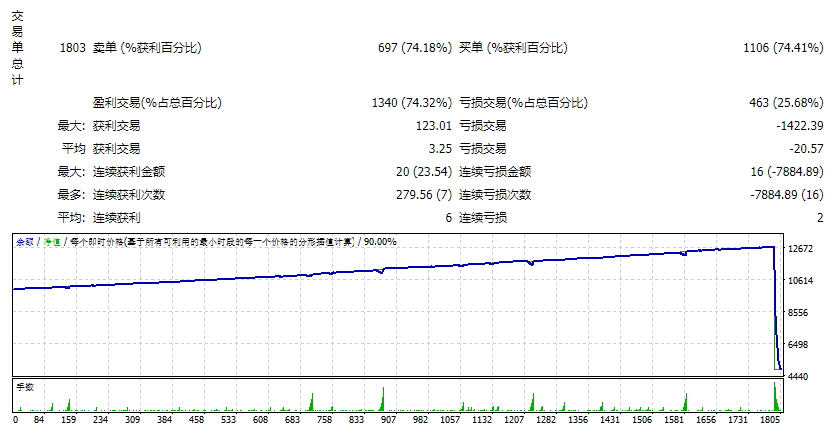Select "获利交易" in the 3.25 row
Screen dimensions: 835x431
point(117,149)
